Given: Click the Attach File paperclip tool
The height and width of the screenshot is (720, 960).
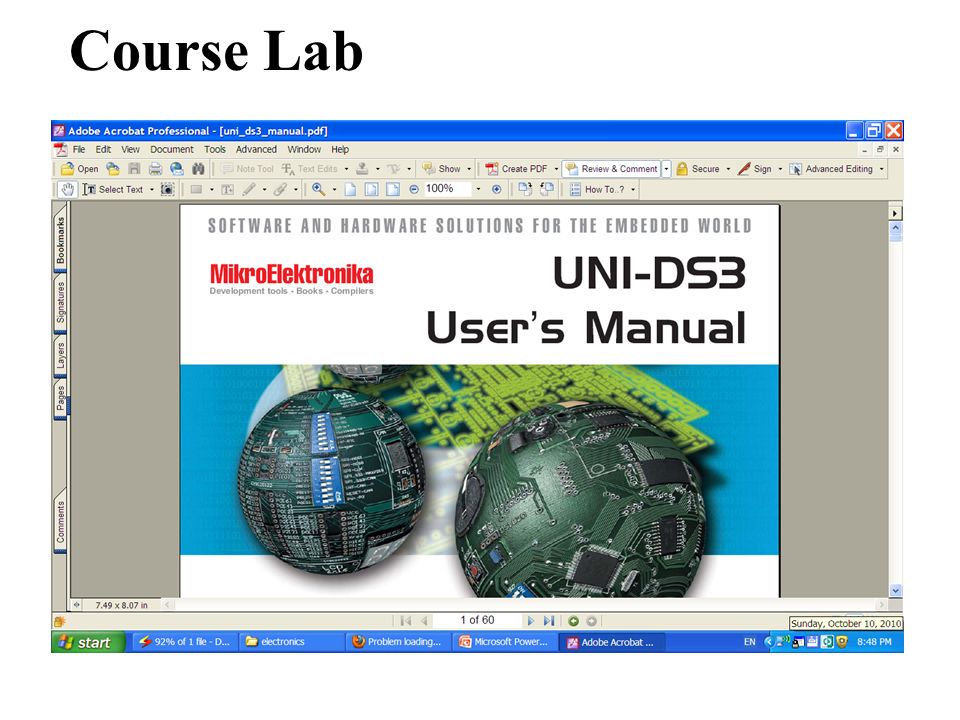Looking at the screenshot, I should point(280,190).
